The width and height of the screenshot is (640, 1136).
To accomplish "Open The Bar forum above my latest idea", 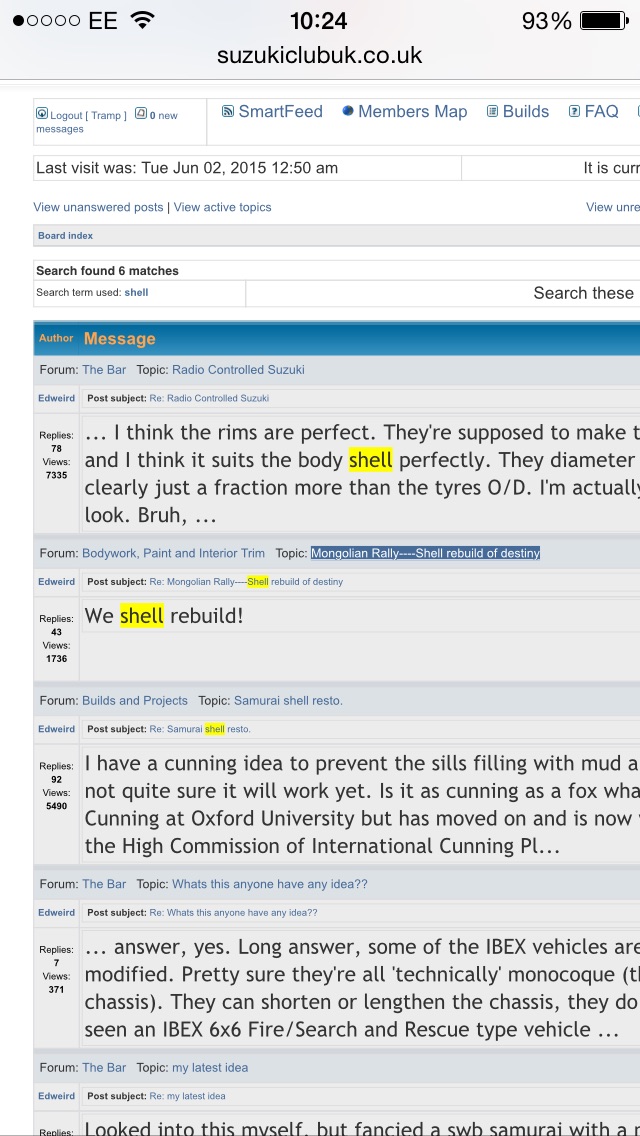I will tap(104, 1067).
